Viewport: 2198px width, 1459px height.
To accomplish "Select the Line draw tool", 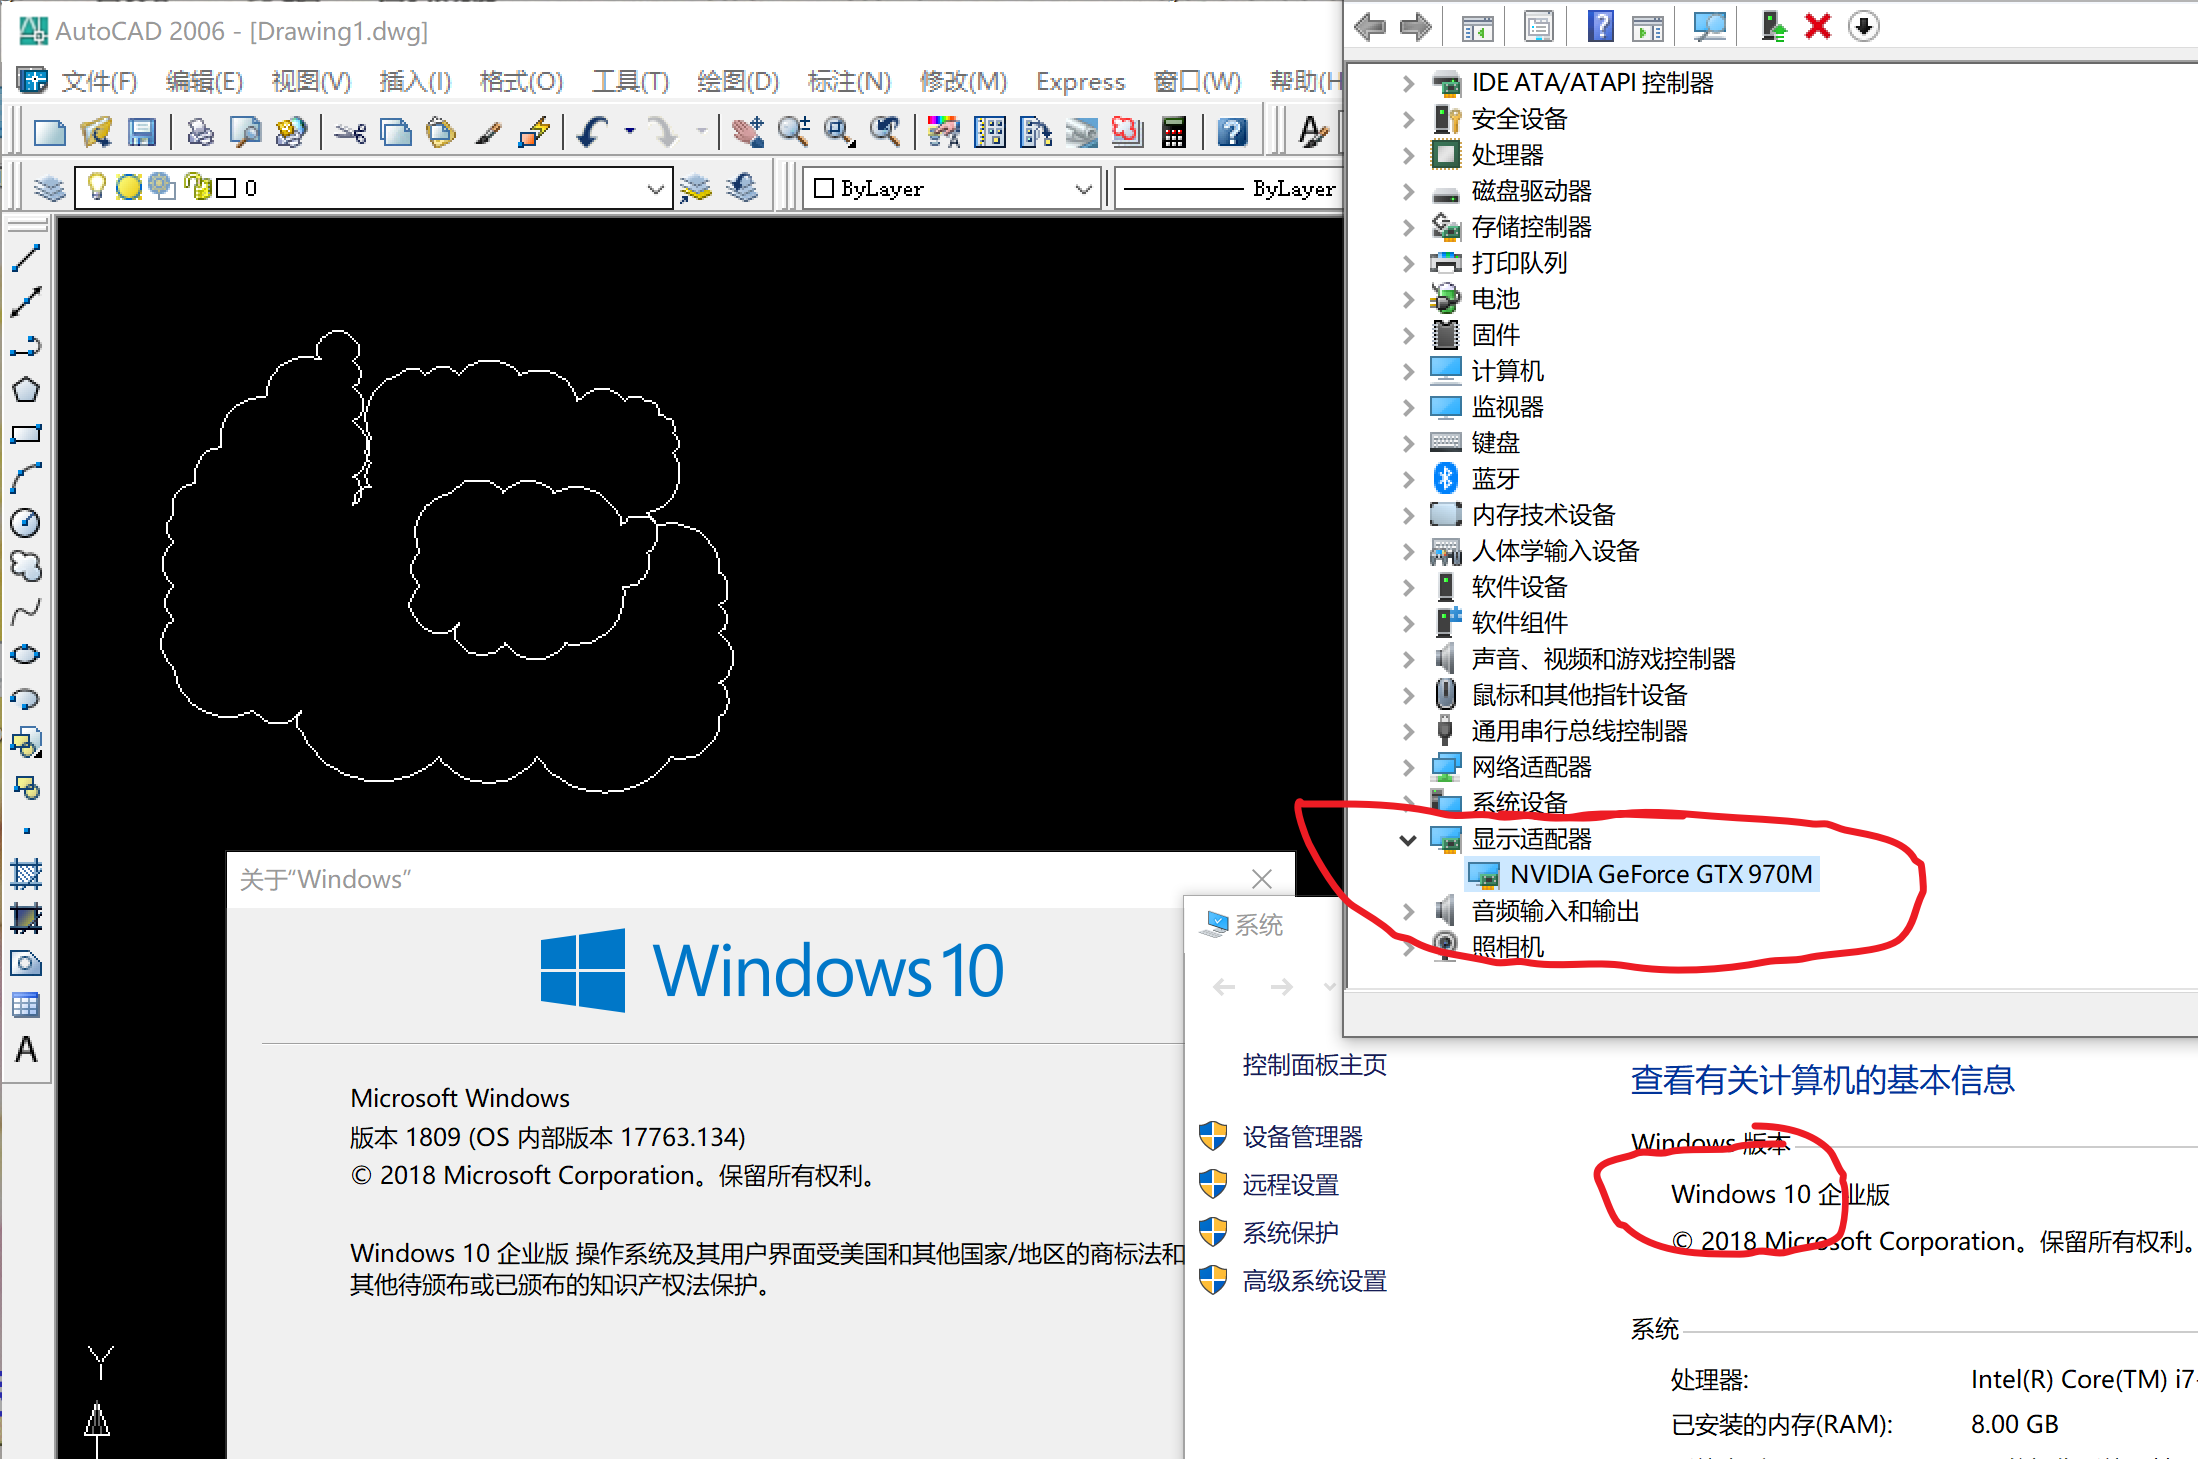I will coord(26,258).
